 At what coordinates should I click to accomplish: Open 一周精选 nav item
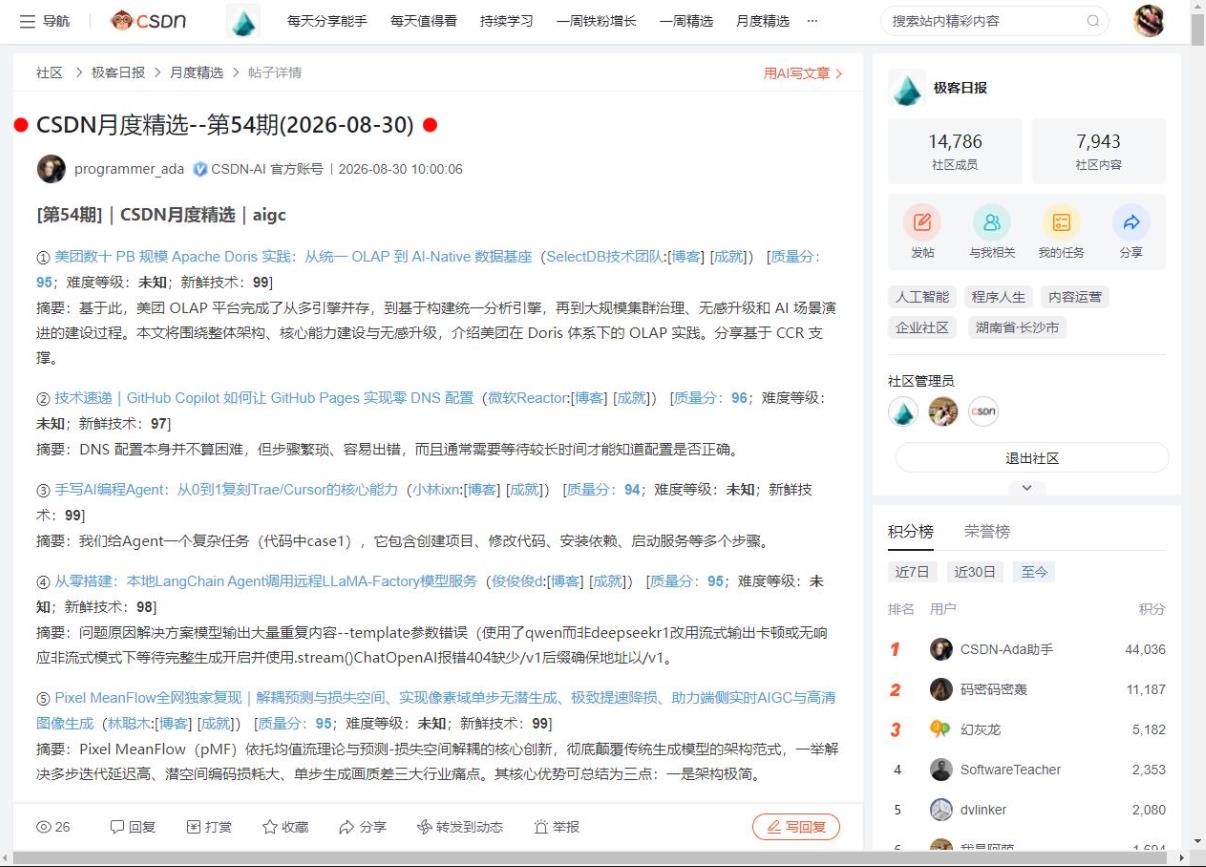click(x=686, y=21)
